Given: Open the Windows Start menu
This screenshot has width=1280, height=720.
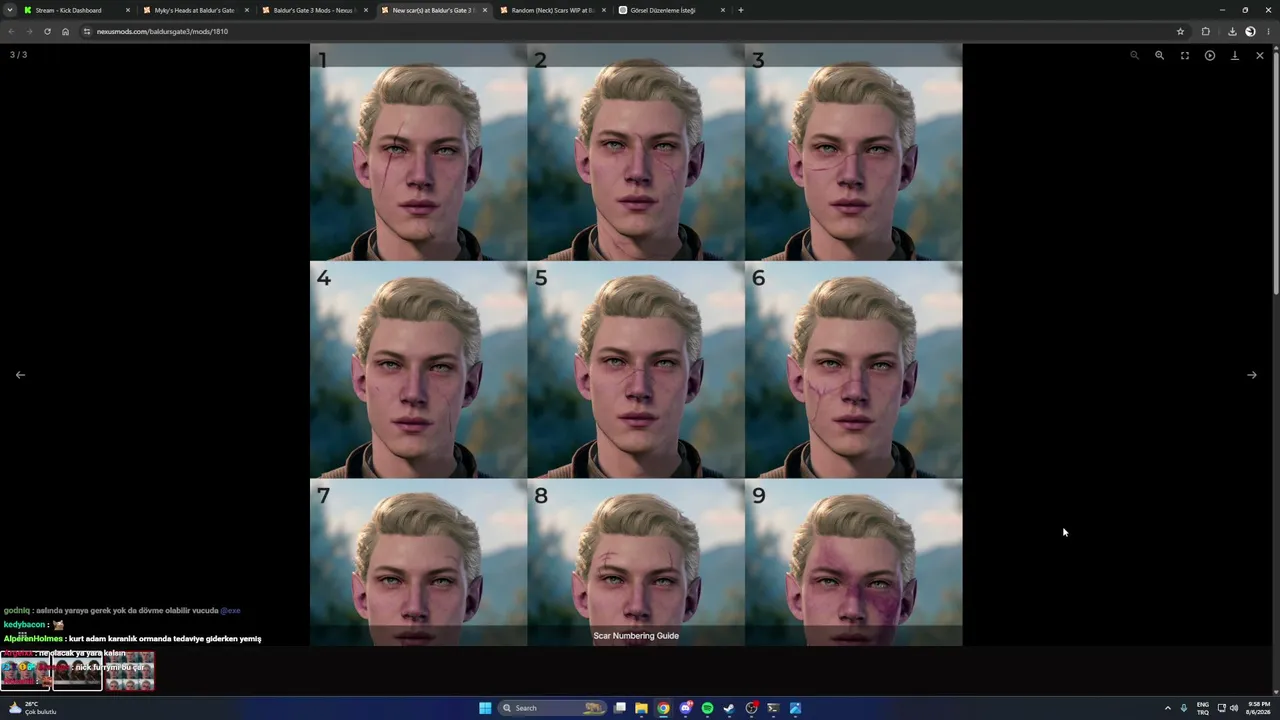Looking at the screenshot, I should (x=485, y=708).
